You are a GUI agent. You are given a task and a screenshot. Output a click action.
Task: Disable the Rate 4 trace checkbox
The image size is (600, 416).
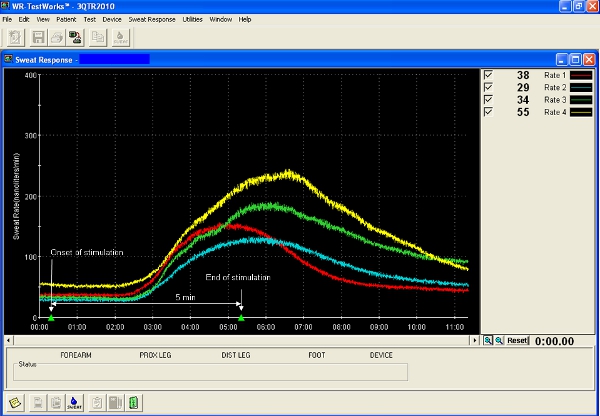[488, 111]
